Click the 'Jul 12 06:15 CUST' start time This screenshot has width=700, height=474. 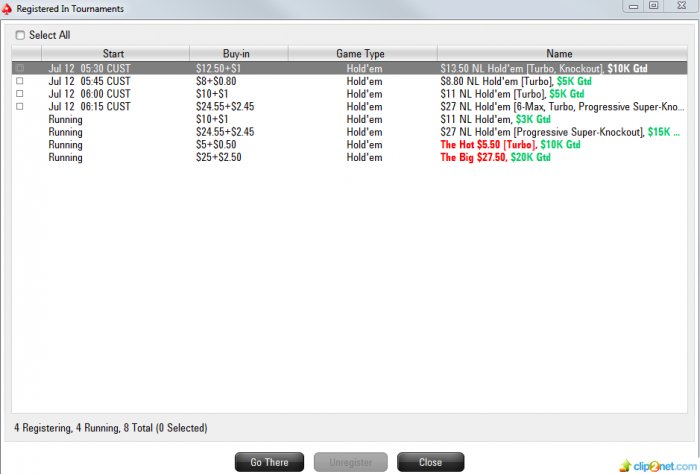(89, 107)
